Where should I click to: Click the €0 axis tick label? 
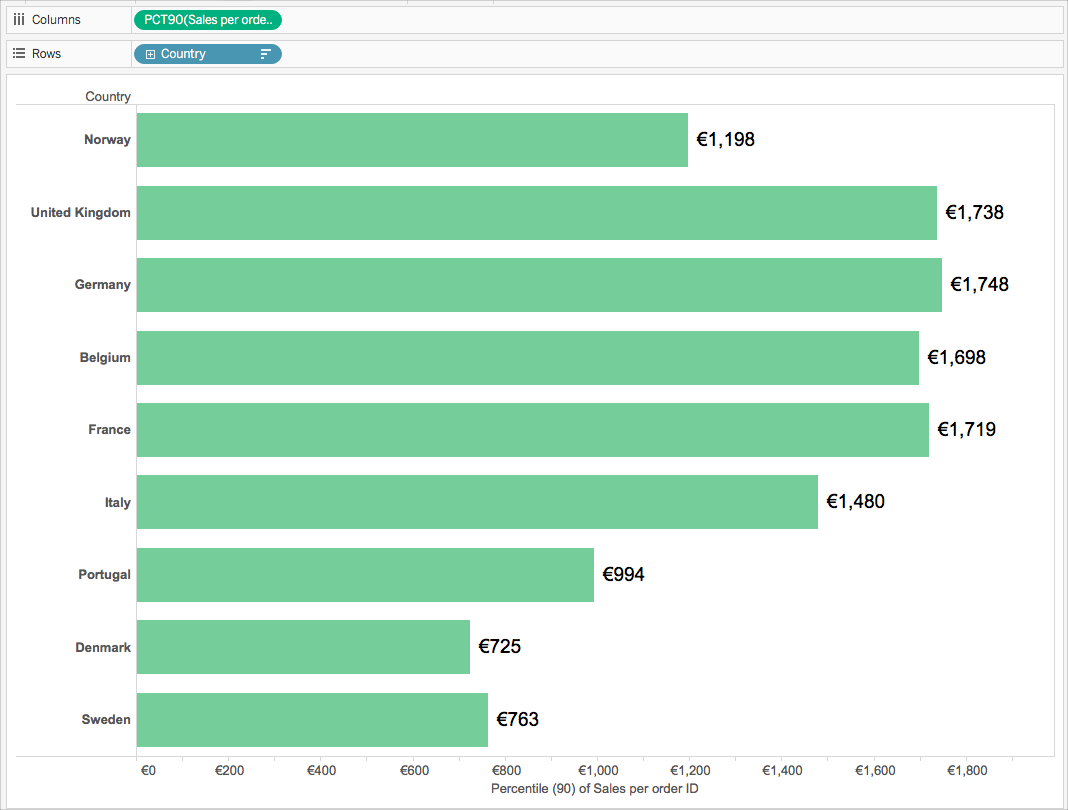(148, 770)
